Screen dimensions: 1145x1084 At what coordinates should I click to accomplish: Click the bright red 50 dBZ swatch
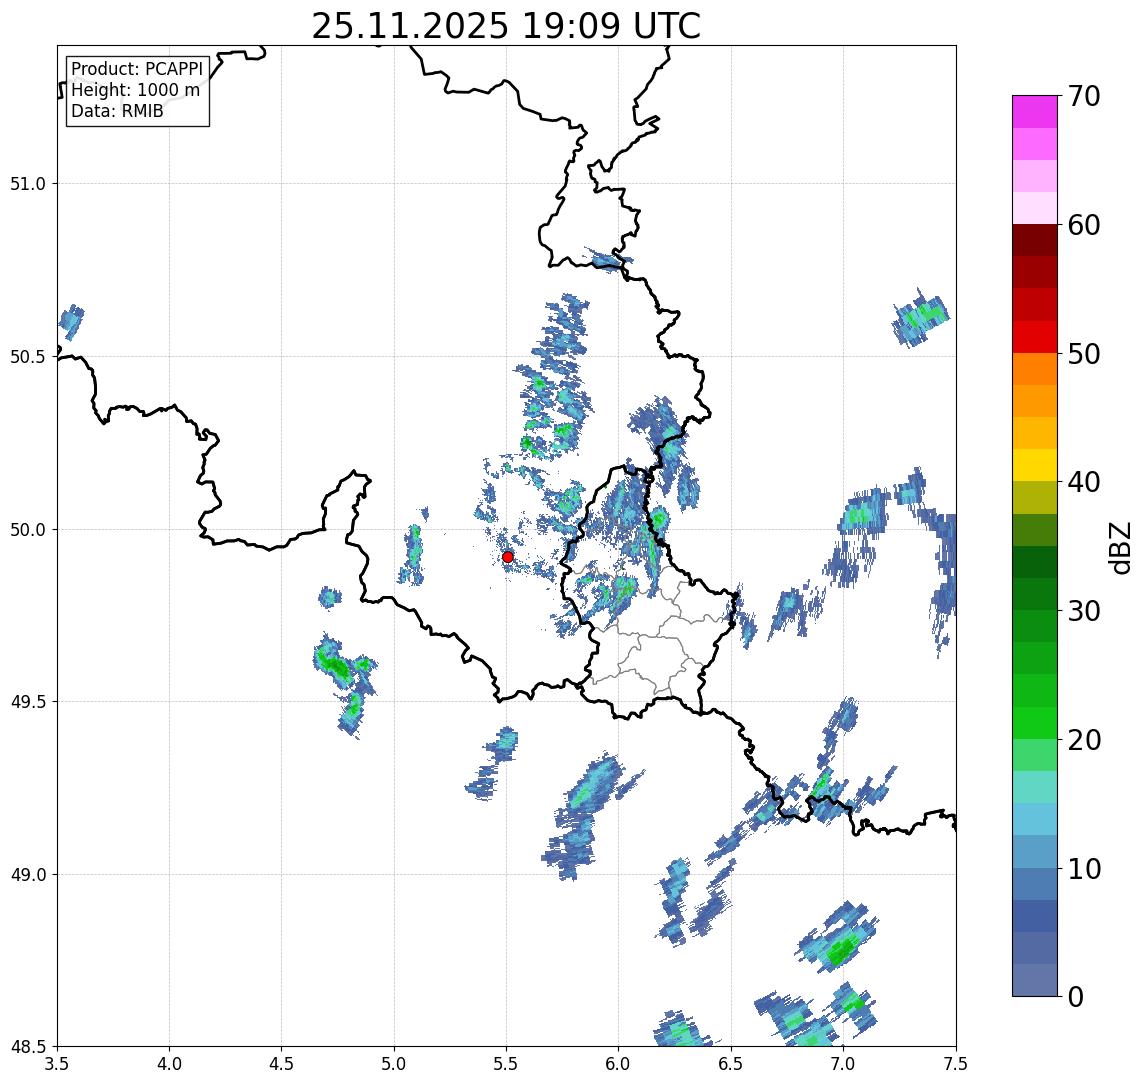(x=1035, y=337)
